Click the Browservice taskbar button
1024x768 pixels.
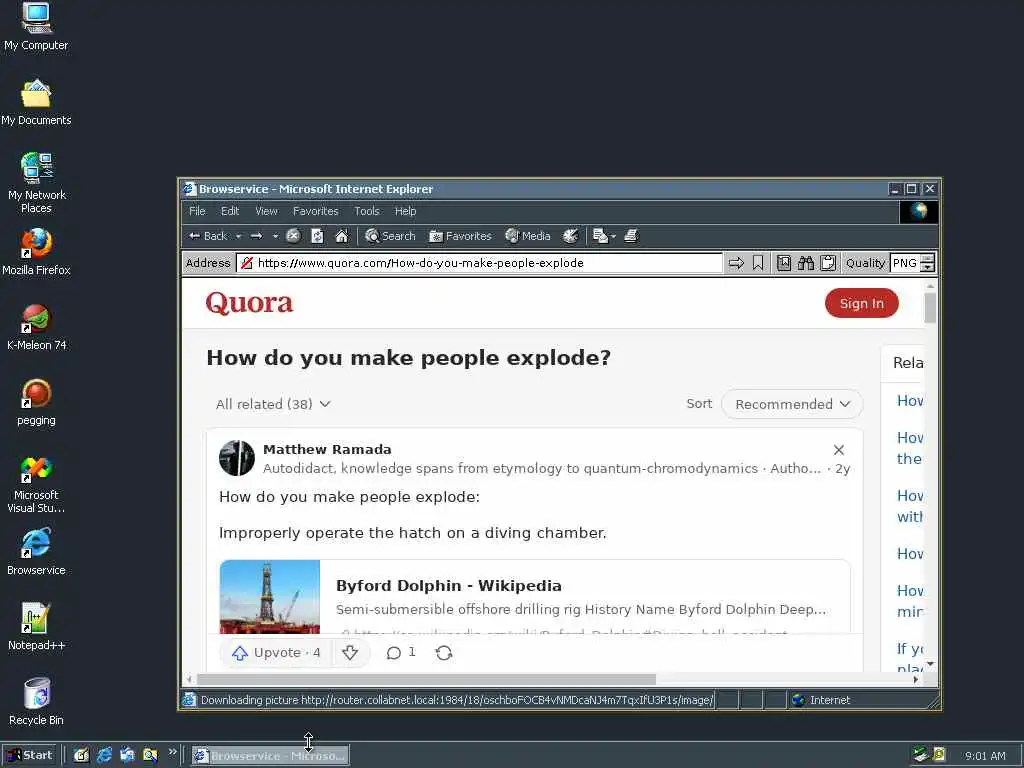pyautogui.click(x=270, y=756)
